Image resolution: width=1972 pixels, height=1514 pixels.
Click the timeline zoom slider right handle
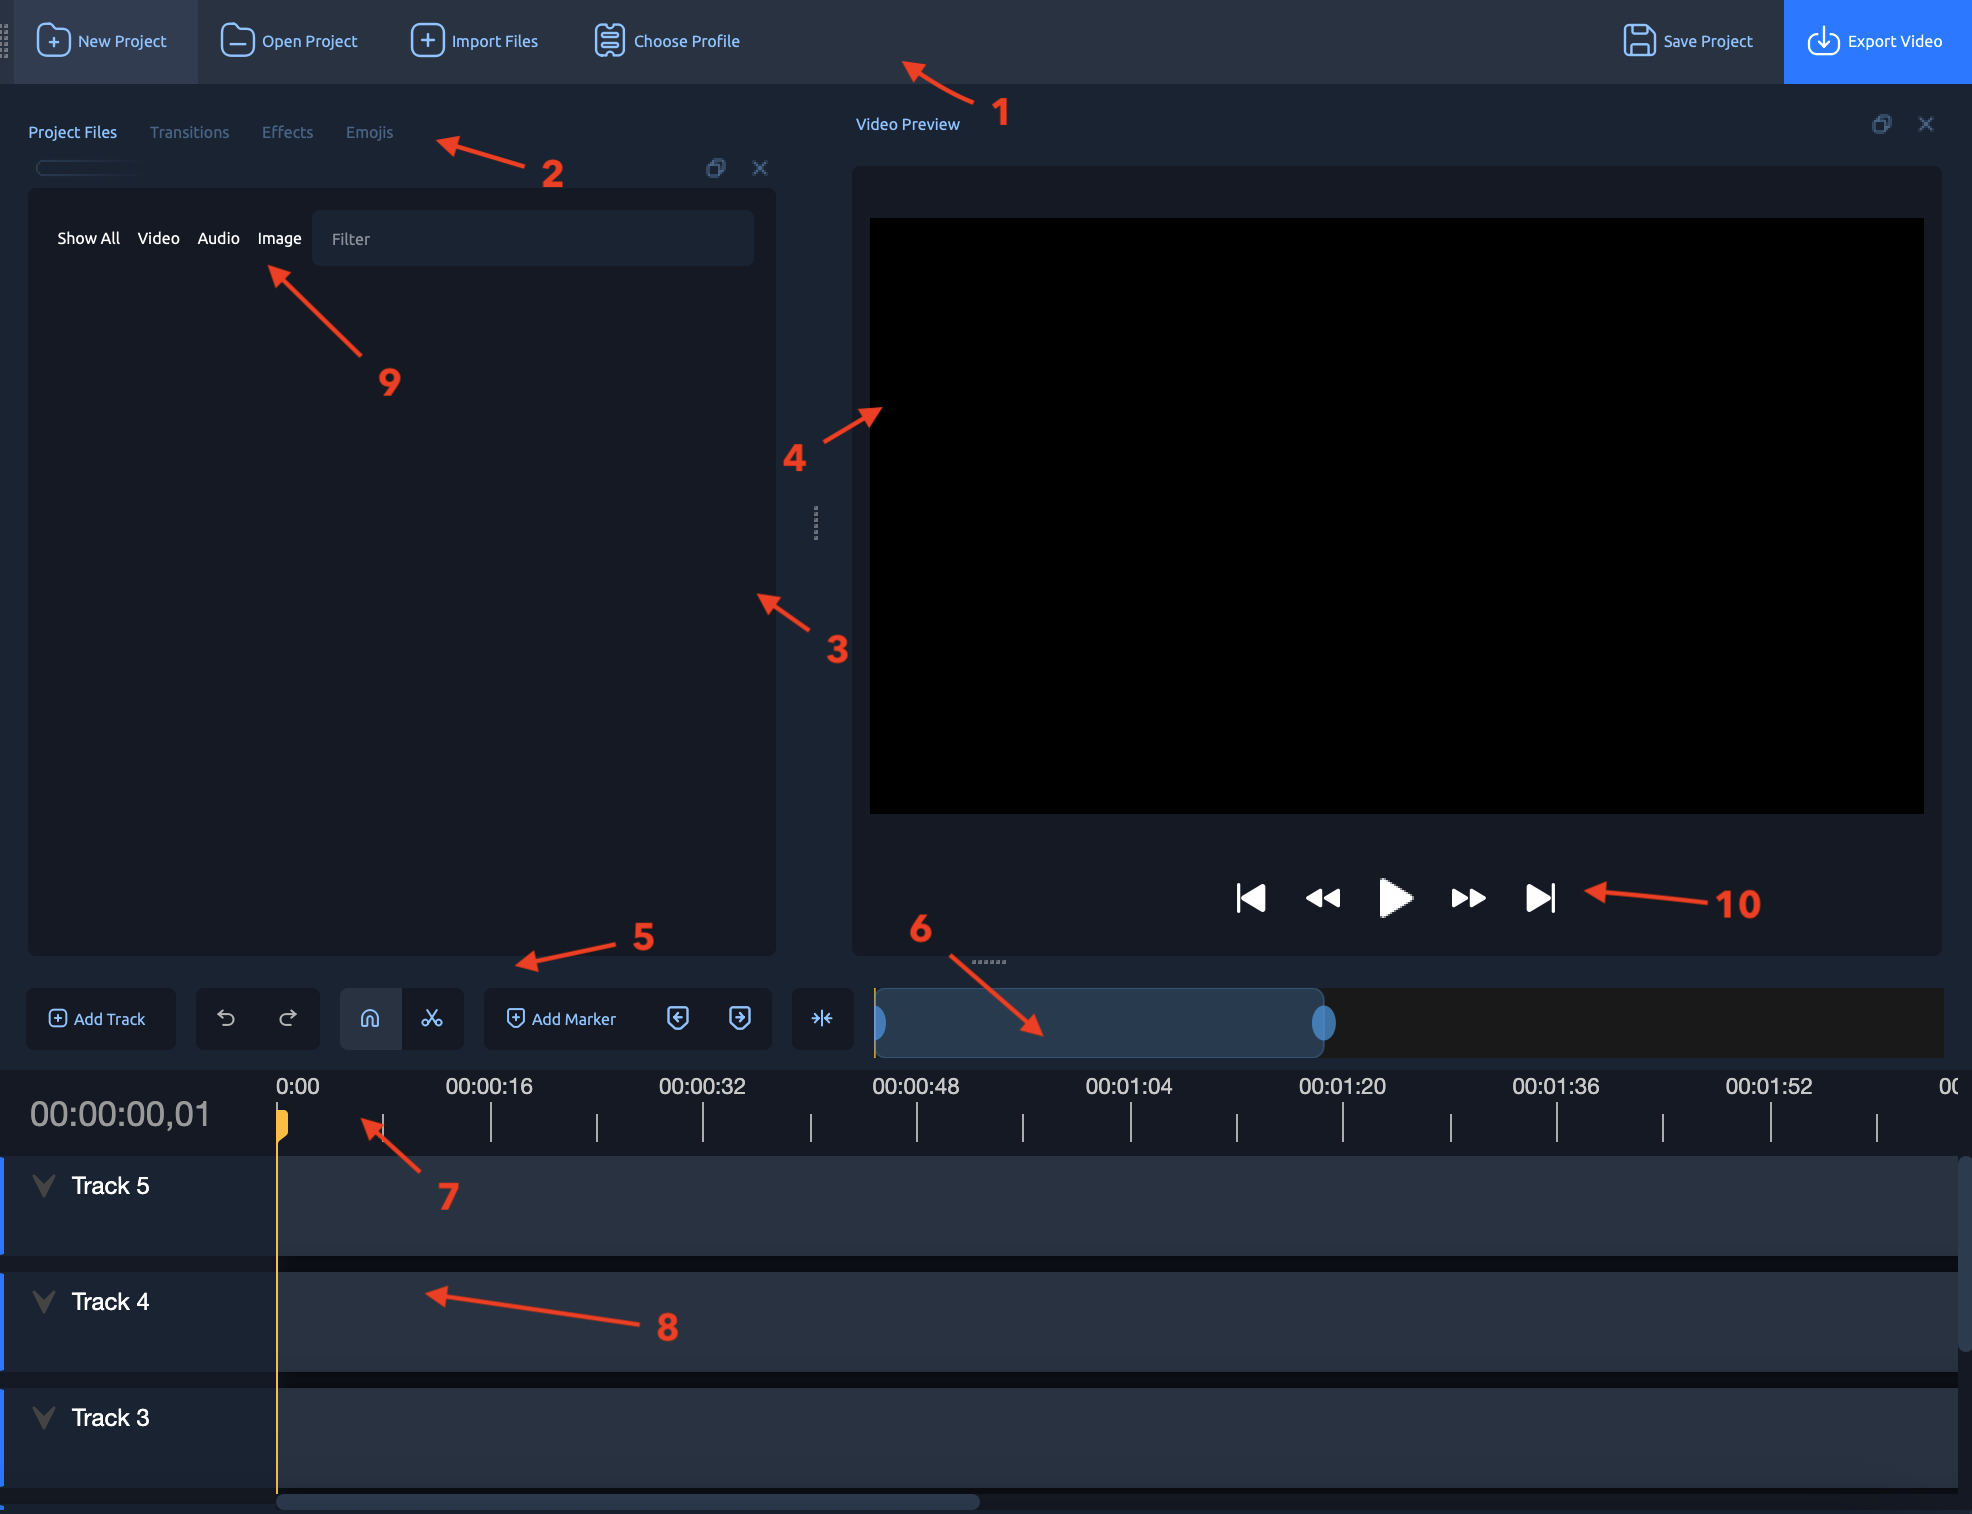tap(1323, 1022)
